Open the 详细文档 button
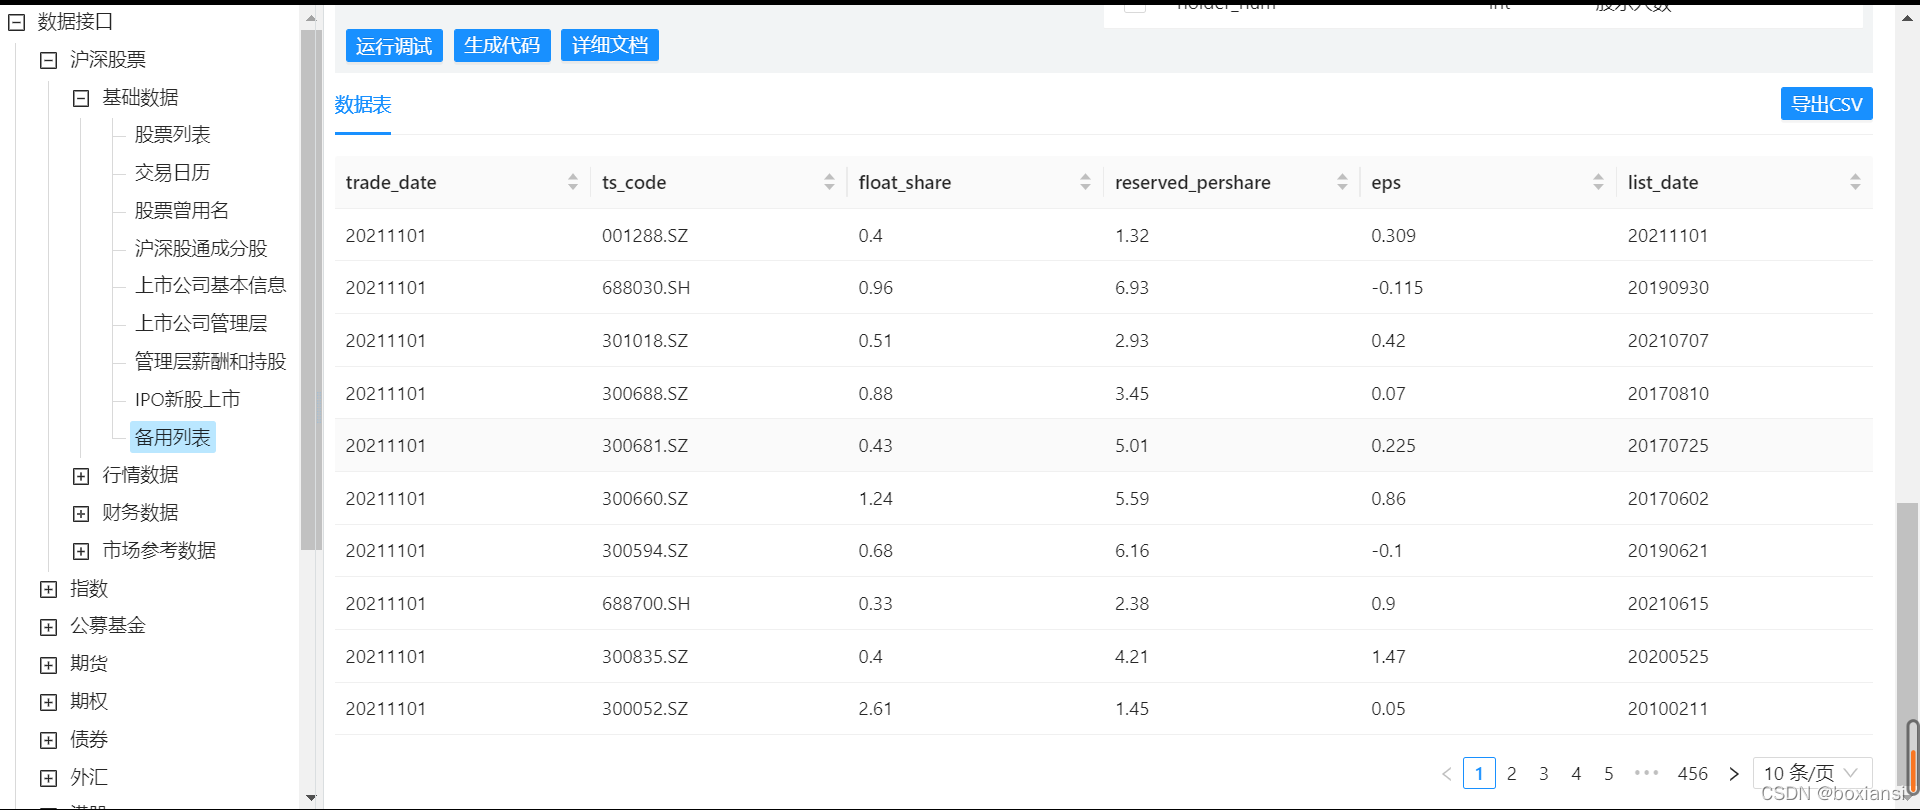The width and height of the screenshot is (1920, 810). 610,45
